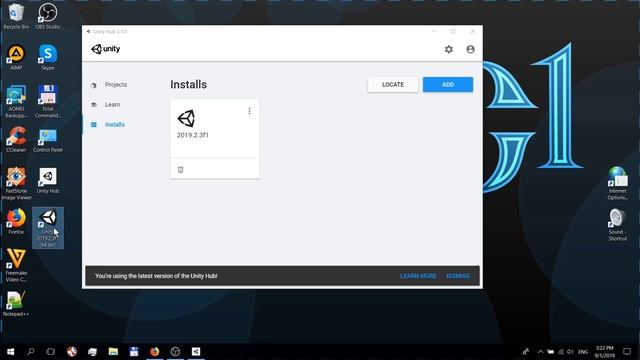This screenshot has width=640, height=360.
Task: Expand hidden system tray icons
Action: 540,351
